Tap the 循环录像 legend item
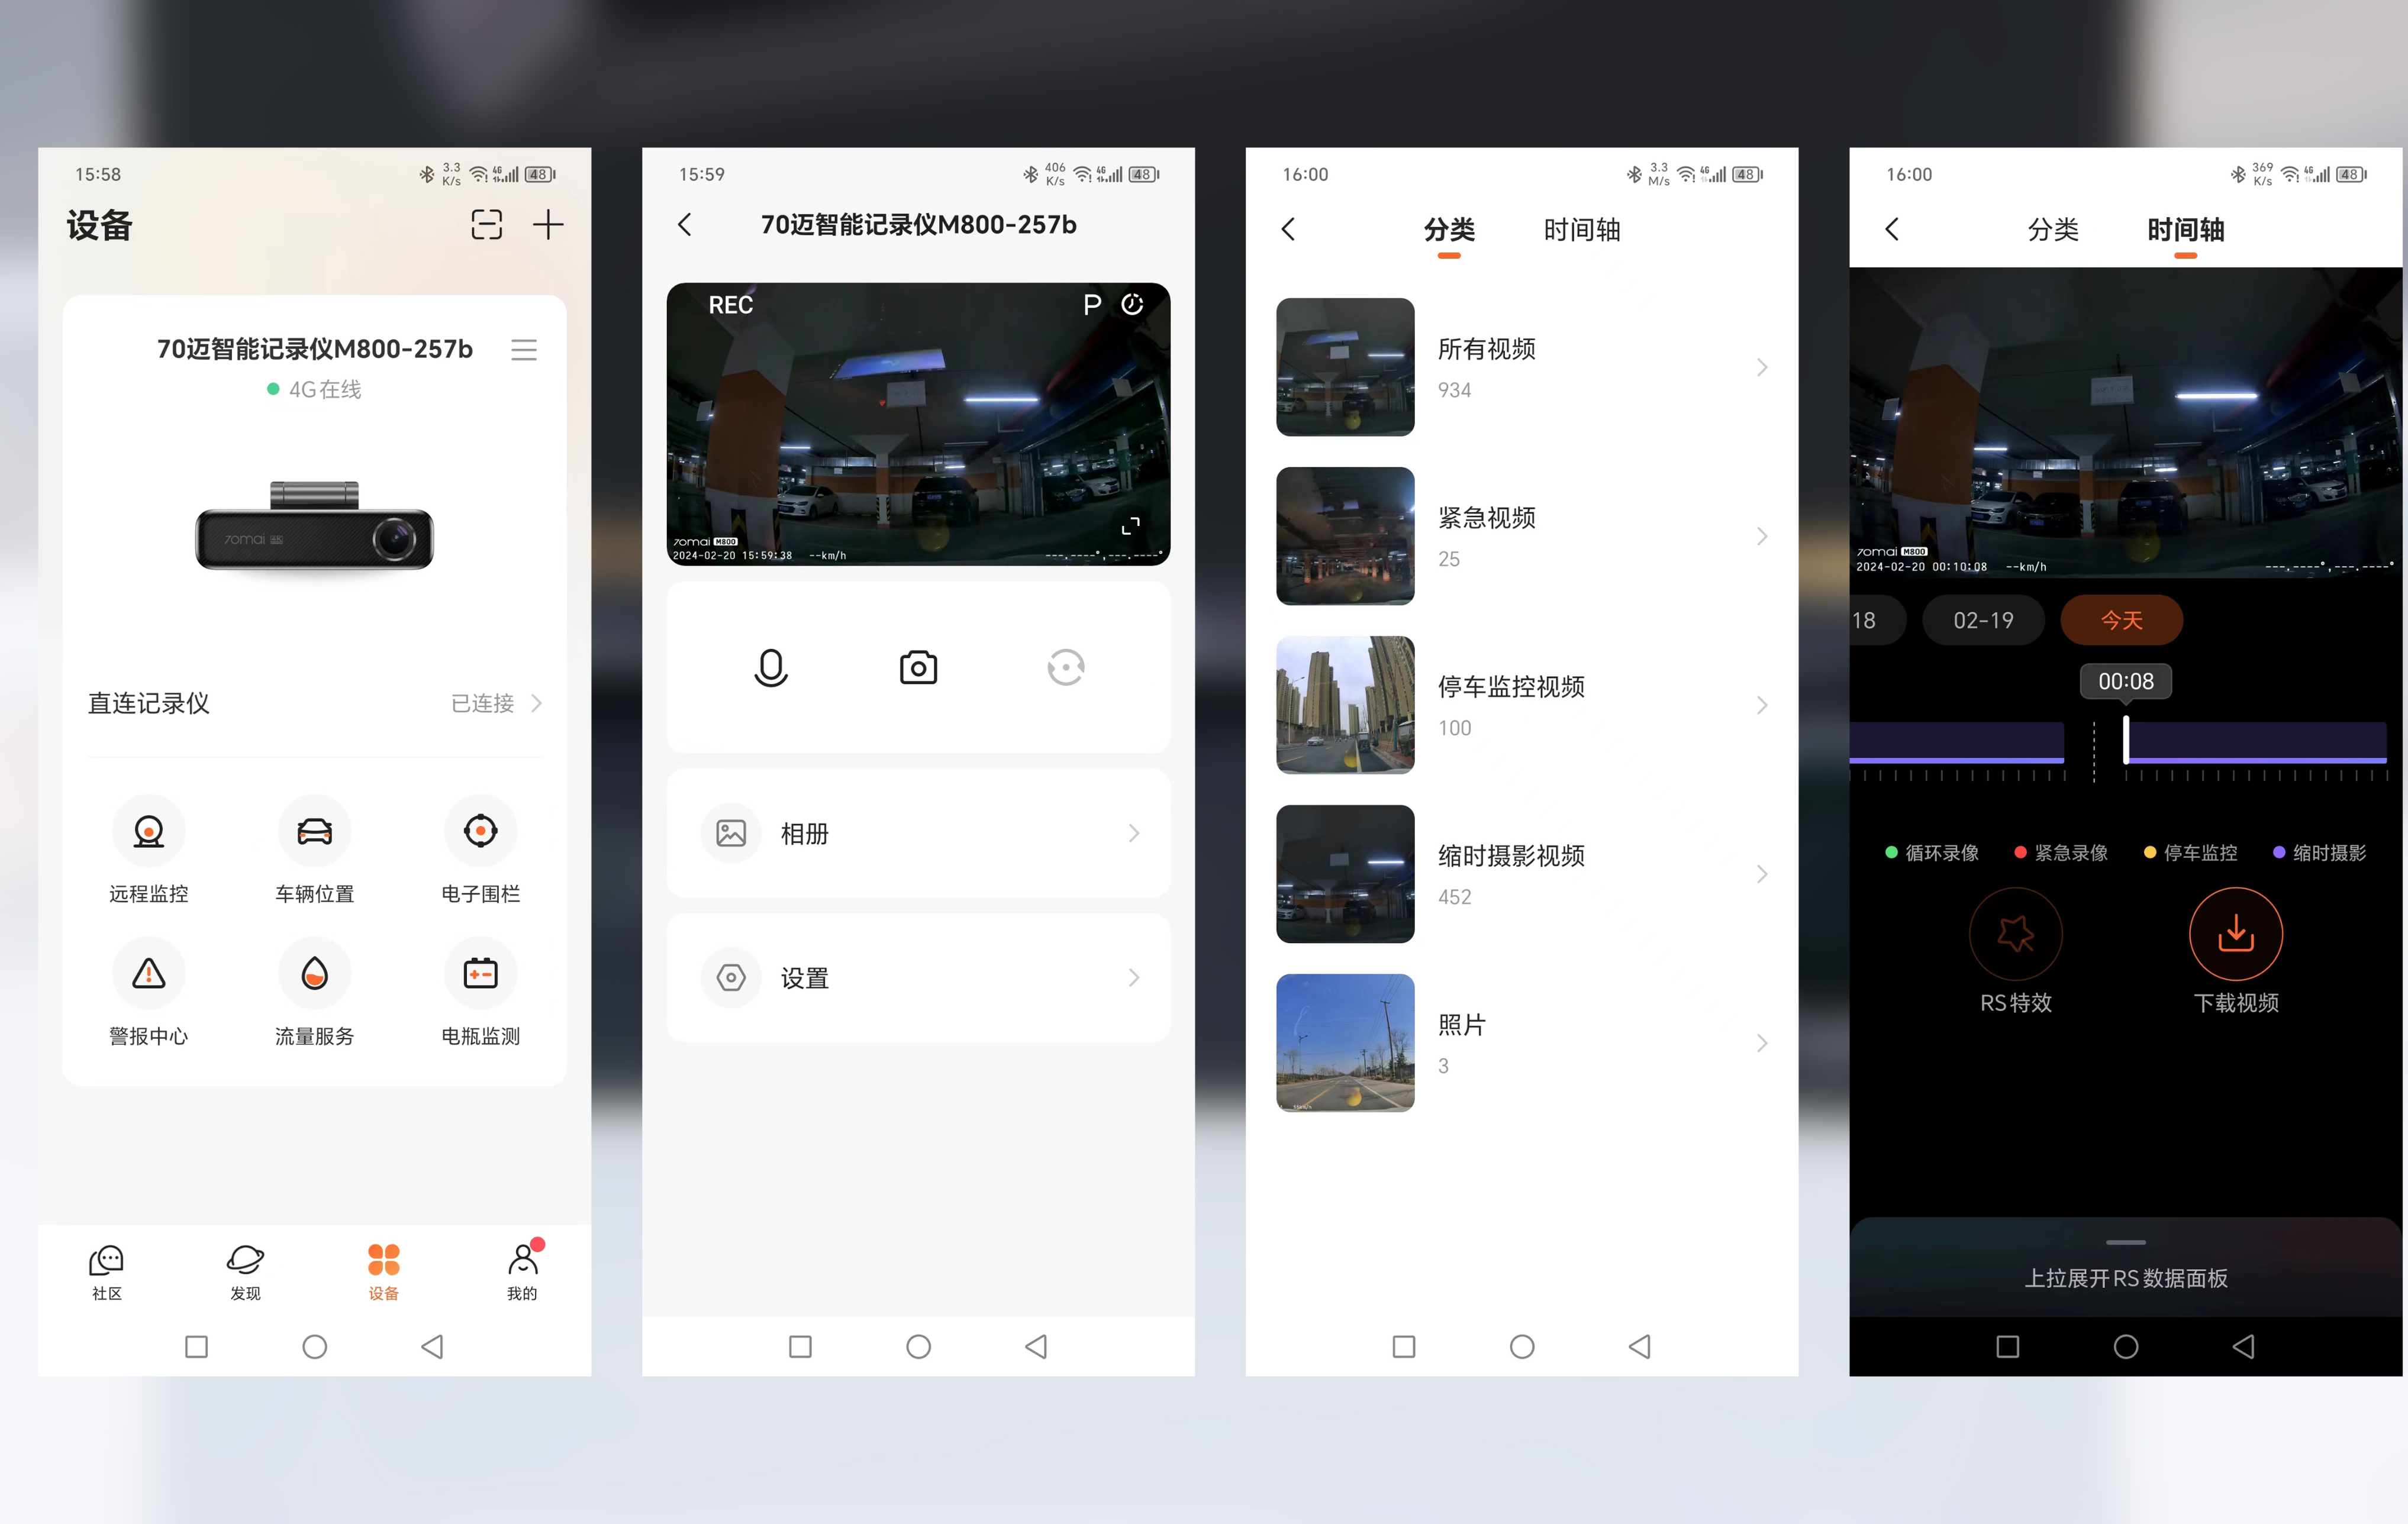Image resolution: width=2408 pixels, height=1524 pixels. pos(1932,853)
